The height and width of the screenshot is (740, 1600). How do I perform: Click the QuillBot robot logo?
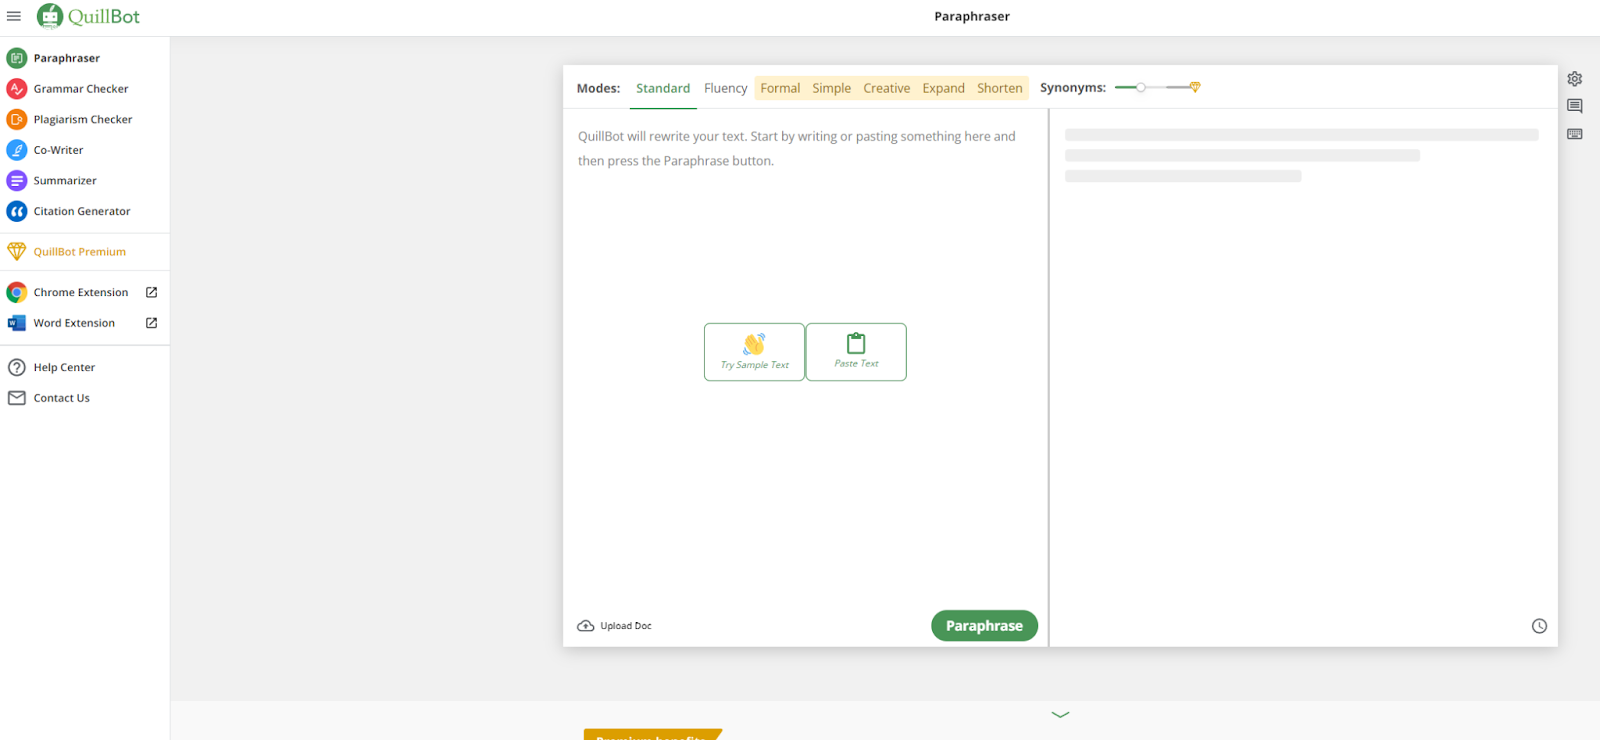(x=50, y=16)
